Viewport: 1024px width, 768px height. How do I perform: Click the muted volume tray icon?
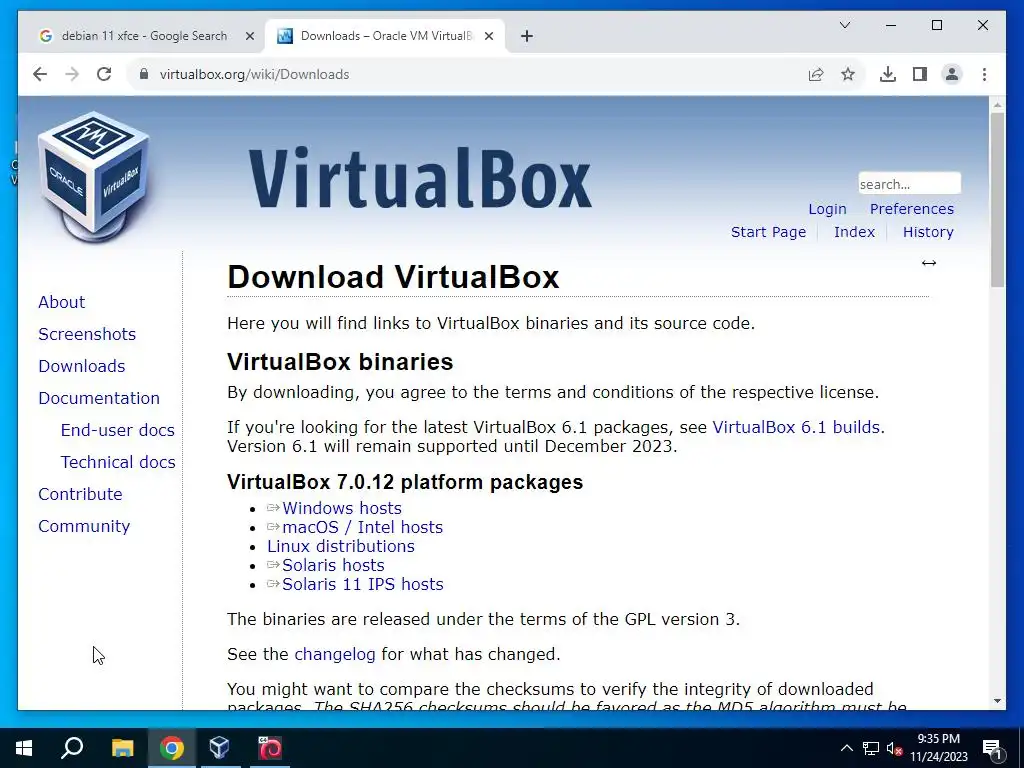894,748
